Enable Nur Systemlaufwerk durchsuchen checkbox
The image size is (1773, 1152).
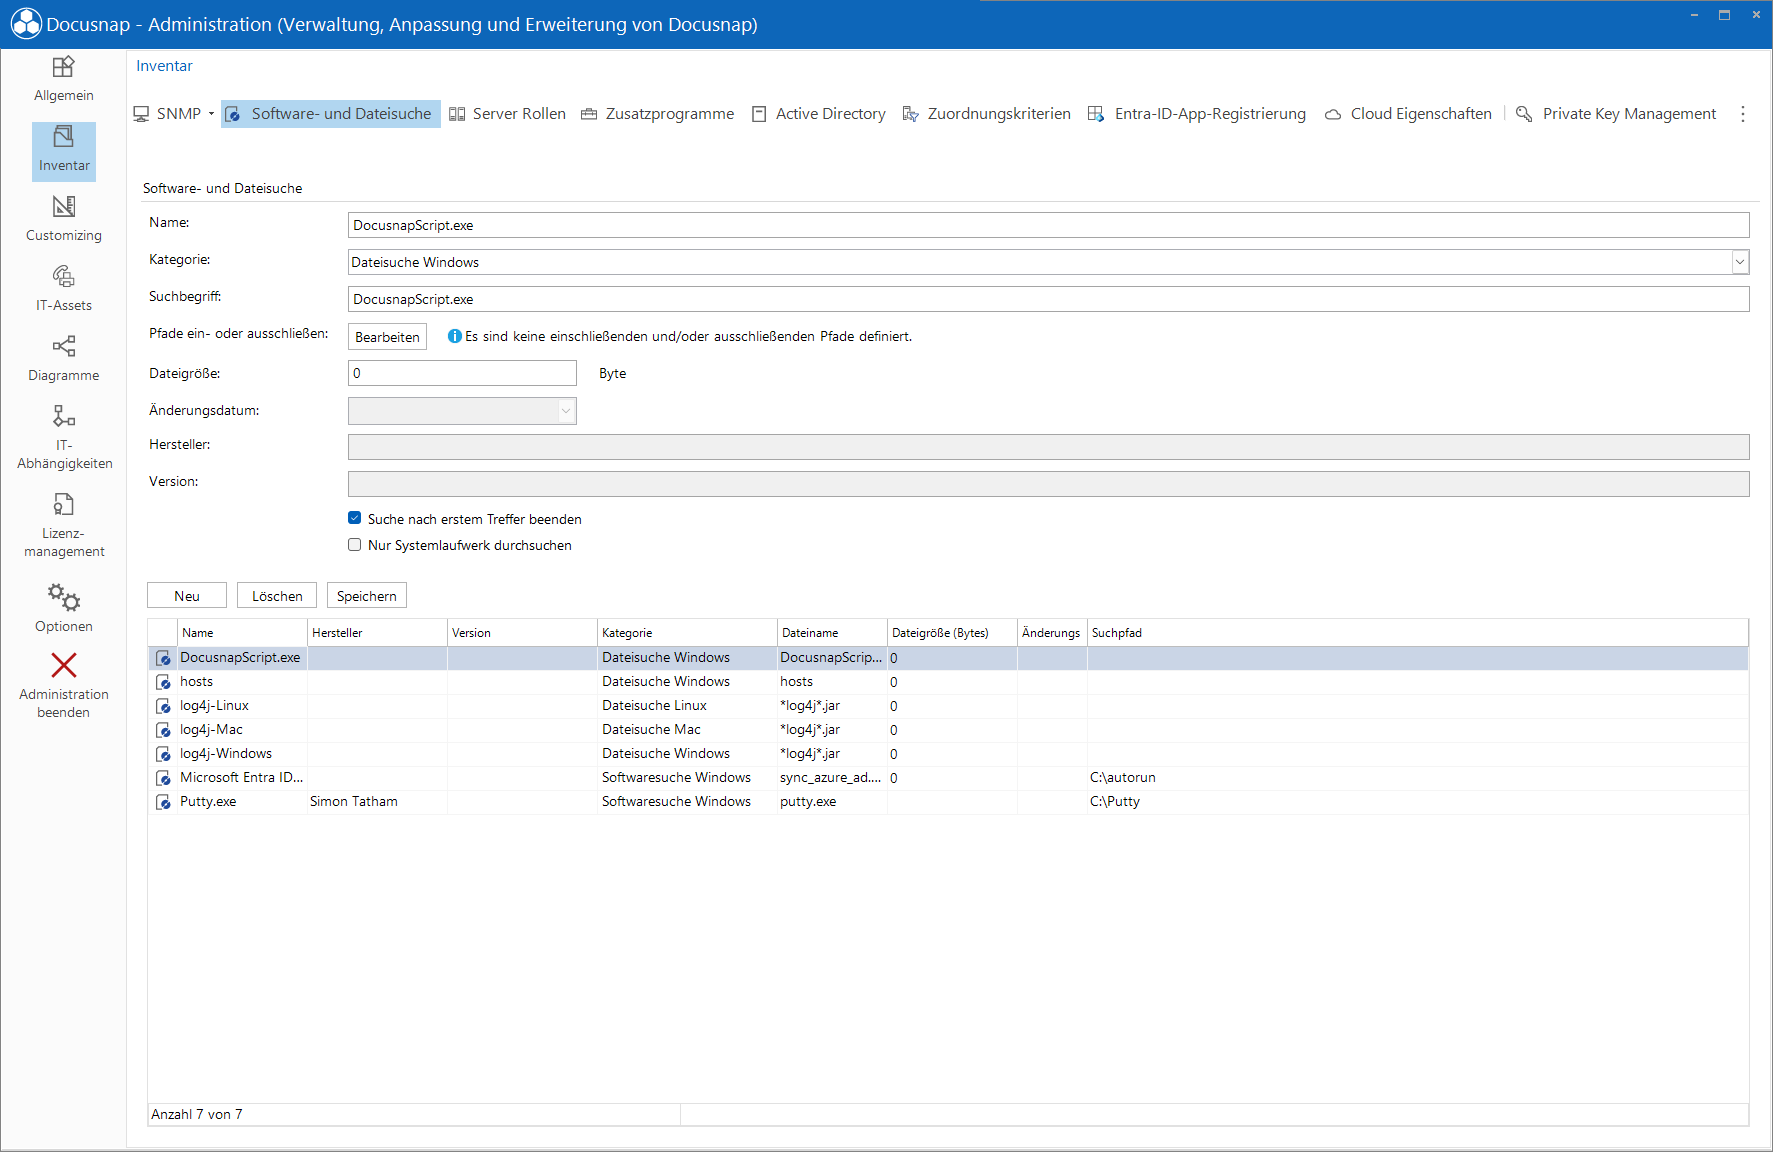(354, 545)
